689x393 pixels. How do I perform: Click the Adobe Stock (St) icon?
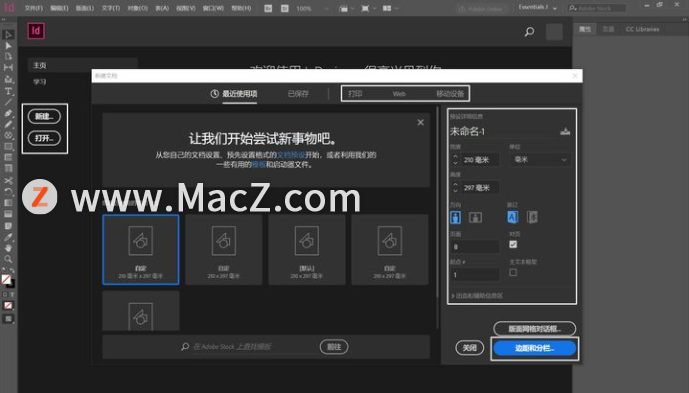point(285,8)
